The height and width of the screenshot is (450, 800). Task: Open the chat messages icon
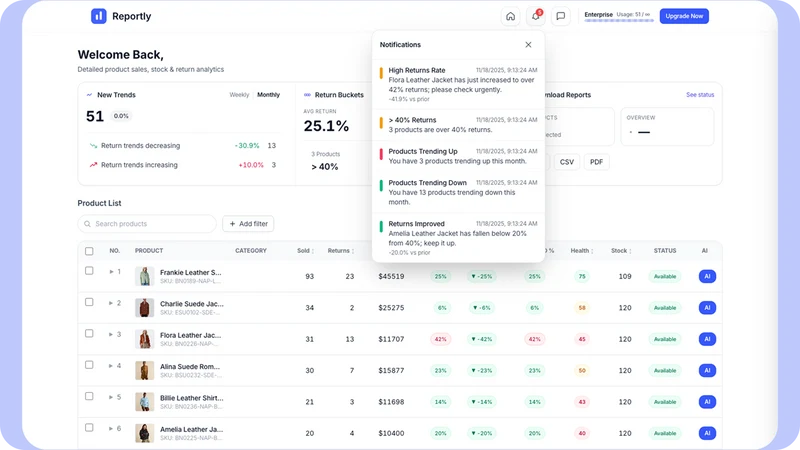(560, 16)
